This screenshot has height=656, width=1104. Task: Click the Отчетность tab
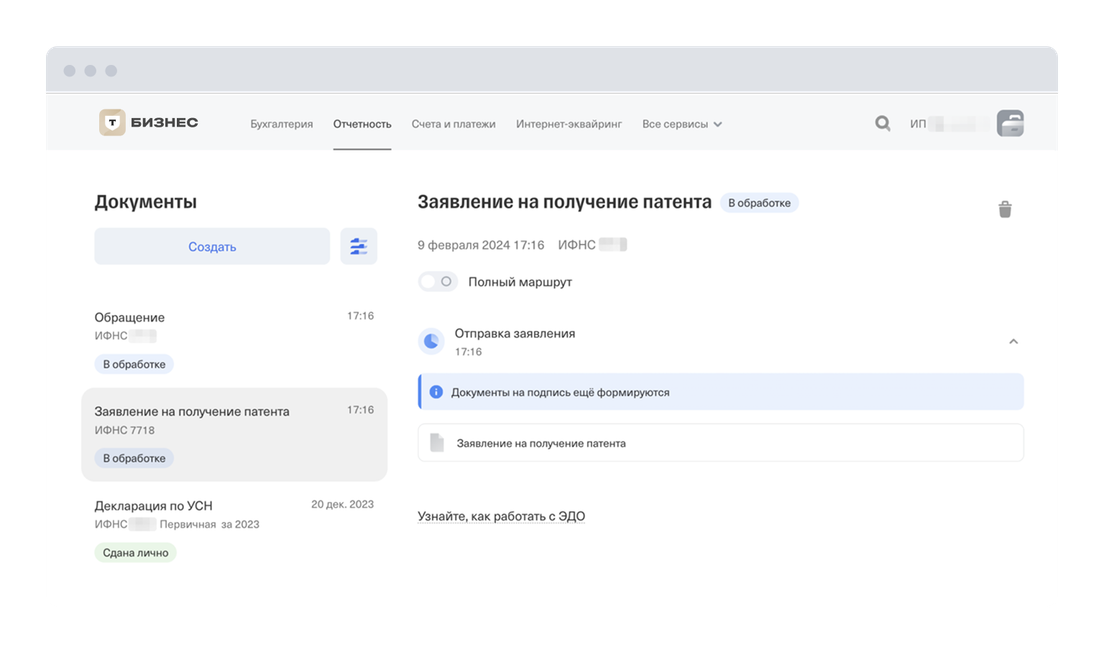coord(362,124)
